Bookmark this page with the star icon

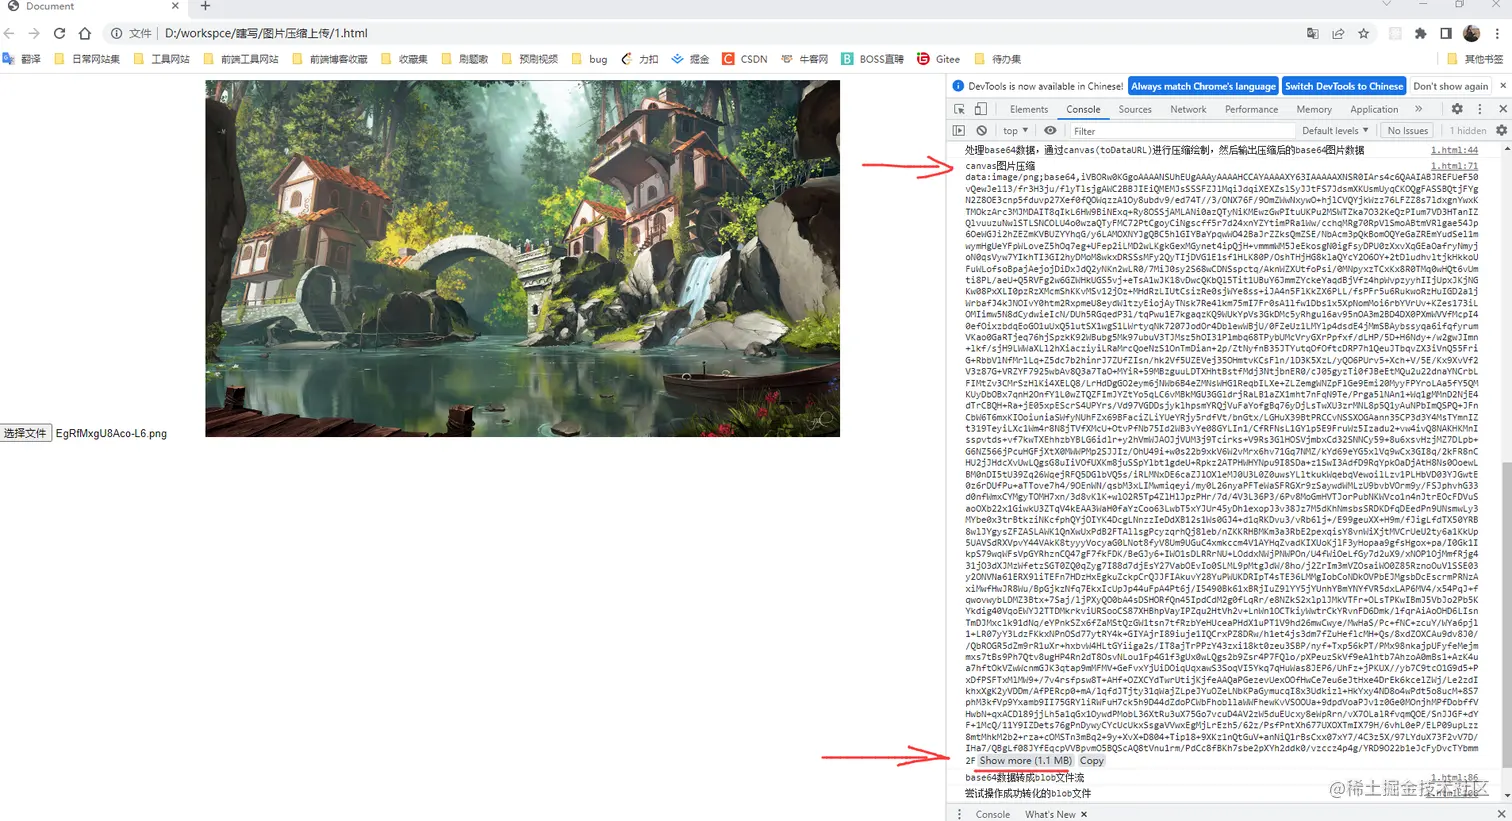[1363, 33]
